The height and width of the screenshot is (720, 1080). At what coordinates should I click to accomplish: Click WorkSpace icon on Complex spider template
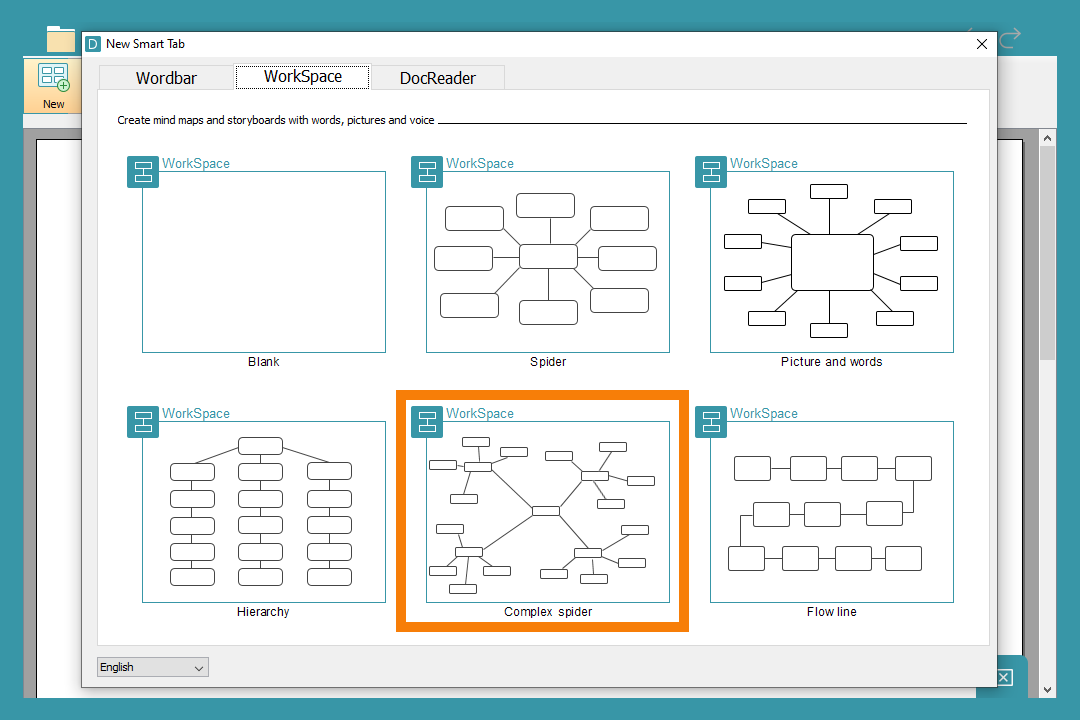point(427,421)
